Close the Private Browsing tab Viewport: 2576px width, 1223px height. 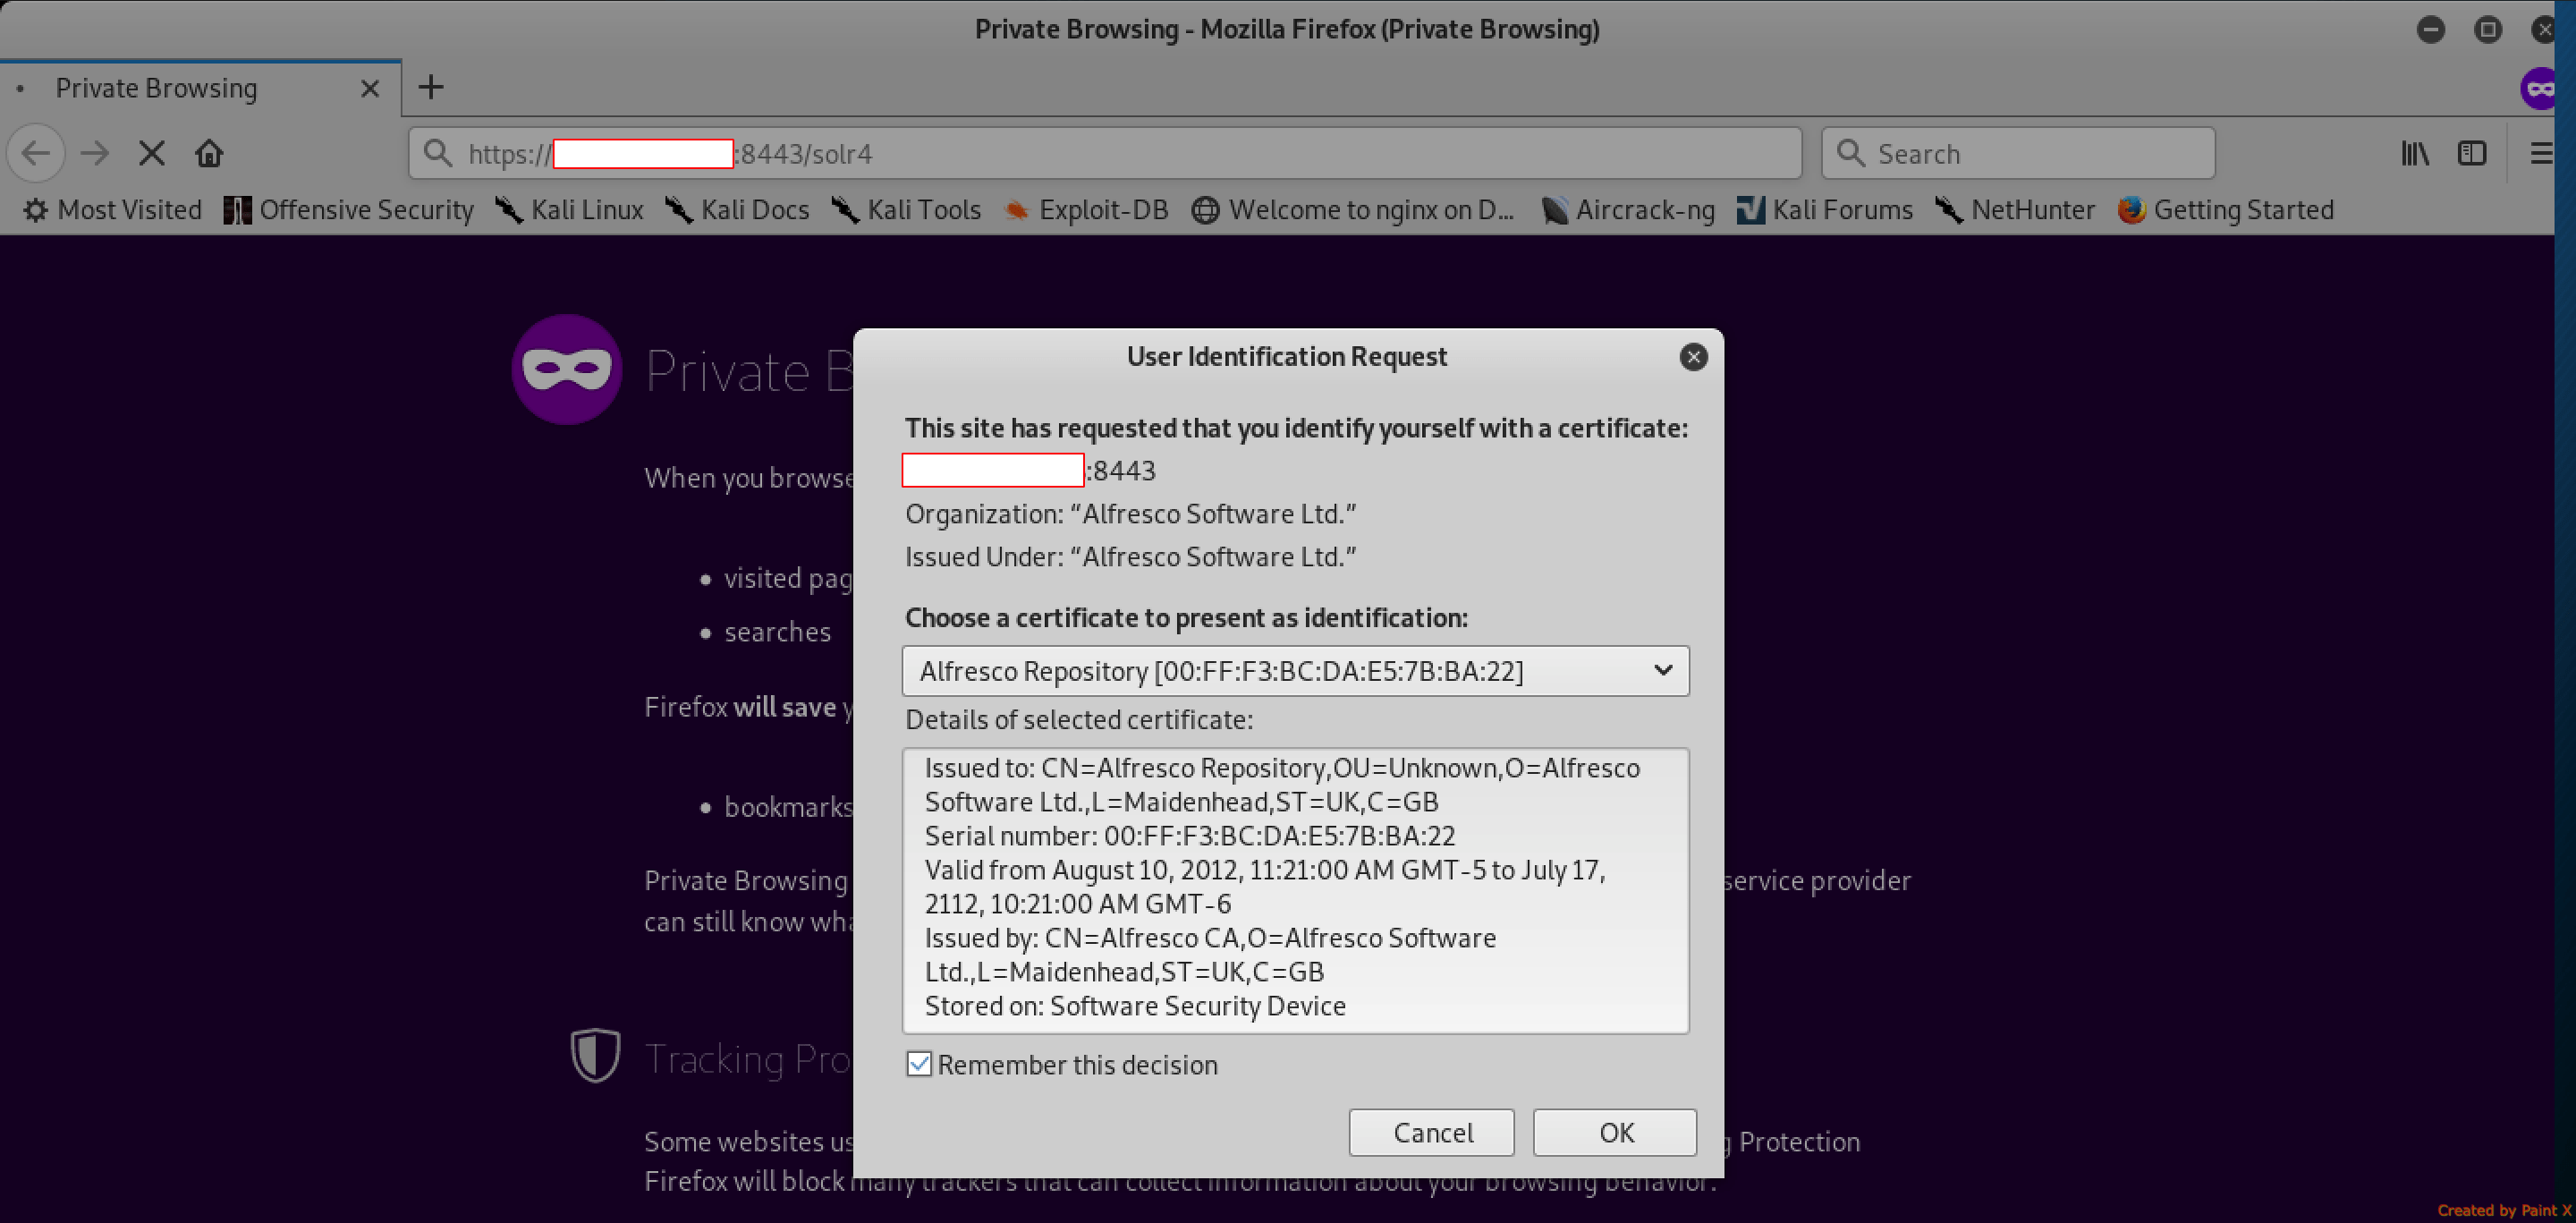click(370, 88)
